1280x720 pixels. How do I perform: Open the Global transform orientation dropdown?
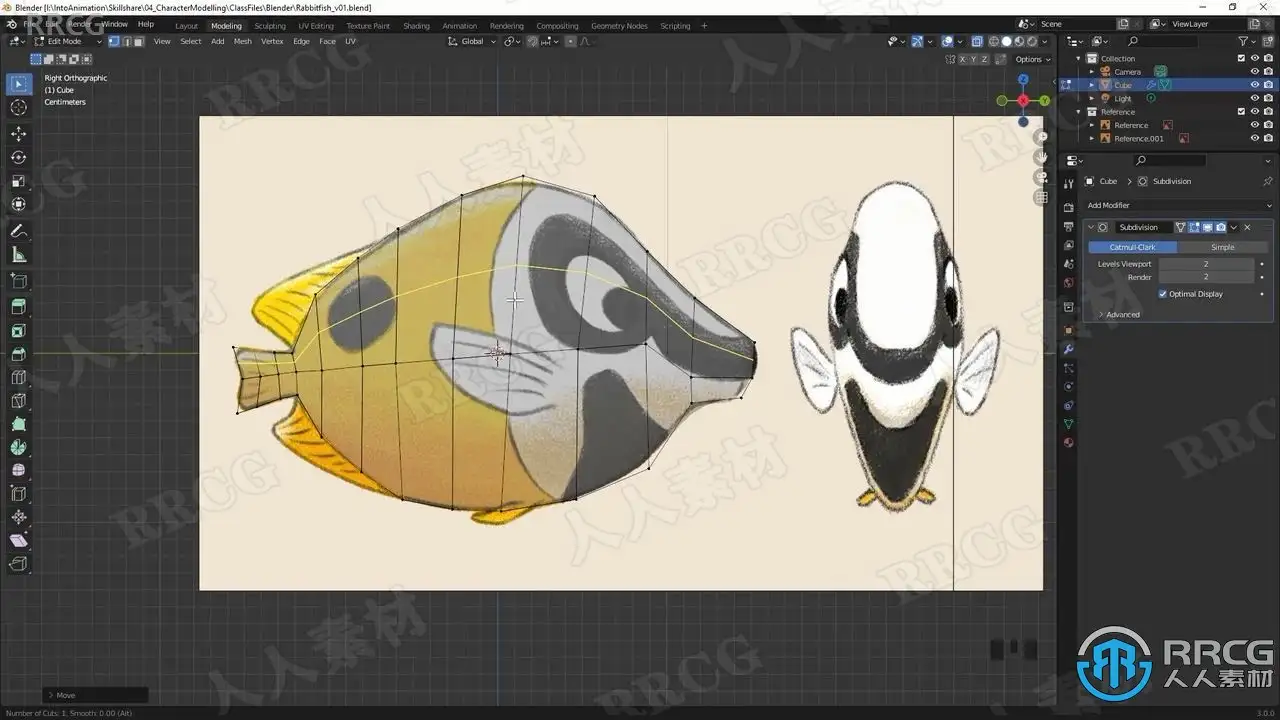point(471,41)
